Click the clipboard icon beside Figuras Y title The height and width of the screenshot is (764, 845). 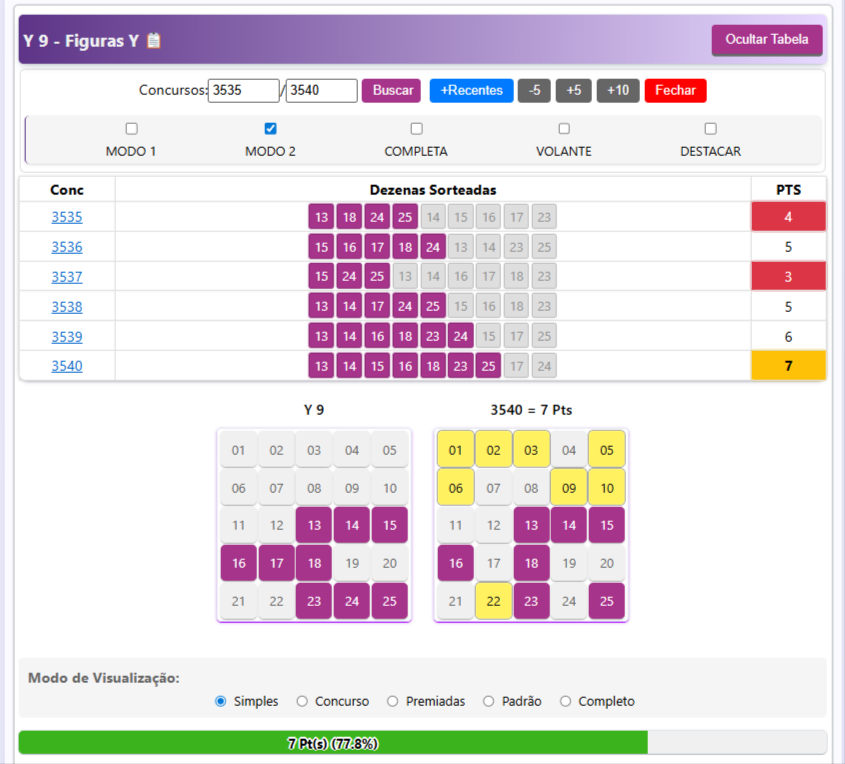click(x=153, y=41)
